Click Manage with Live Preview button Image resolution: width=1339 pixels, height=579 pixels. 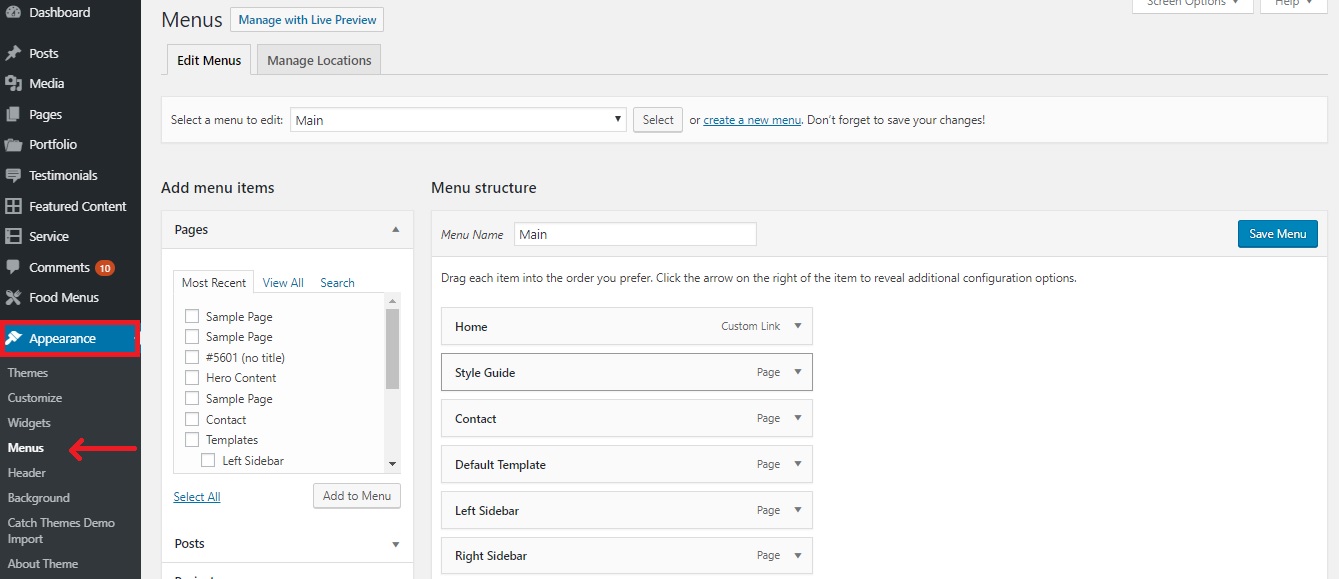[307, 20]
